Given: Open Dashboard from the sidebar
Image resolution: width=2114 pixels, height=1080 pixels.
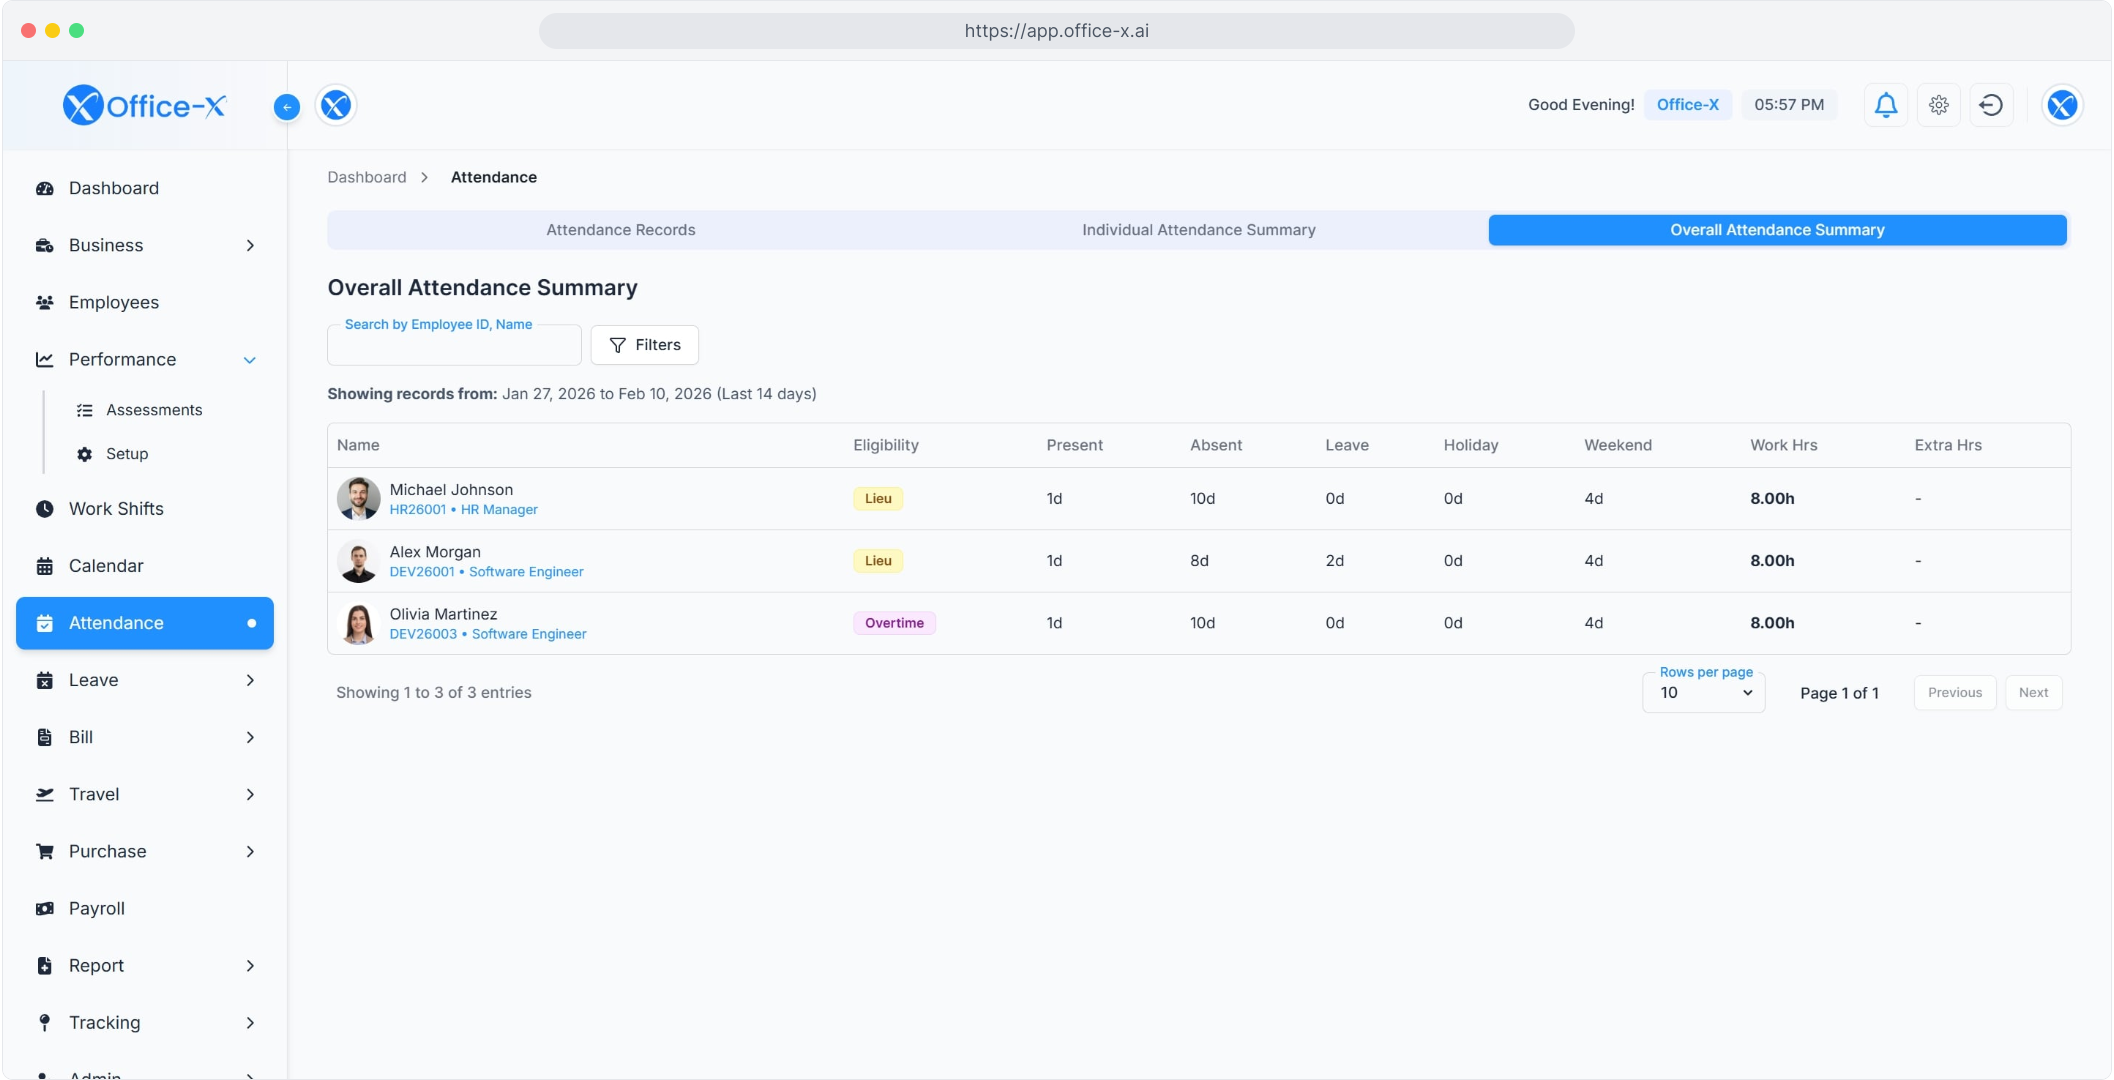Looking at the screenshot, I should [114, 188].
